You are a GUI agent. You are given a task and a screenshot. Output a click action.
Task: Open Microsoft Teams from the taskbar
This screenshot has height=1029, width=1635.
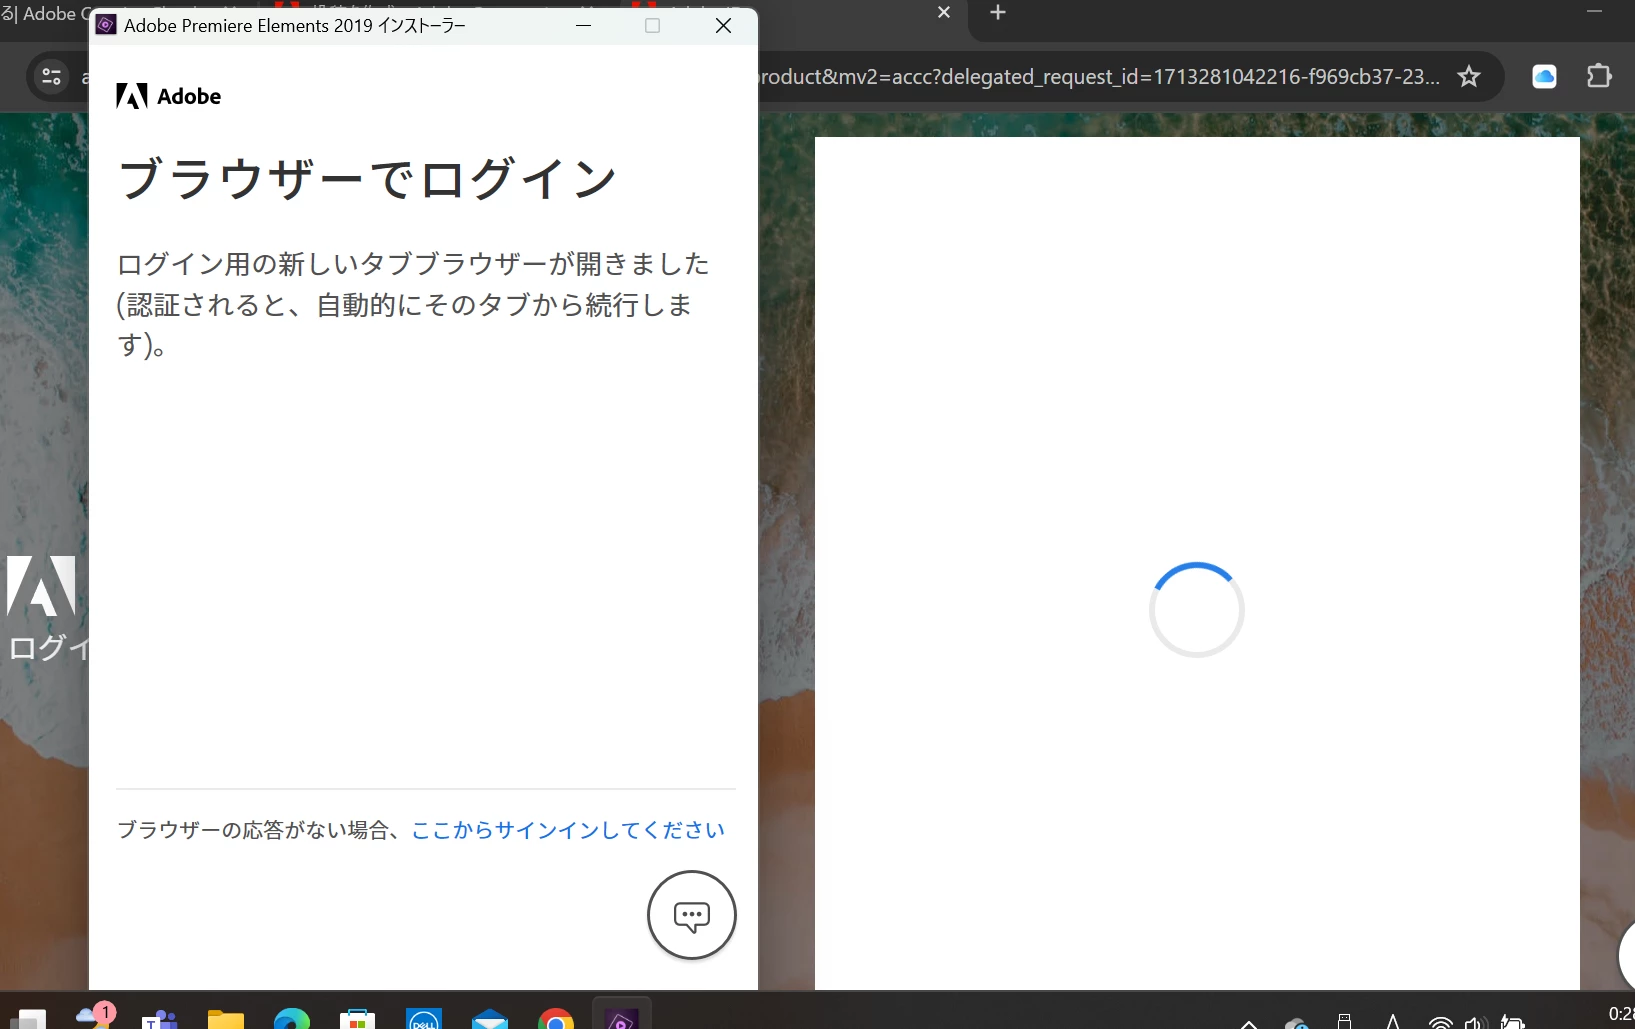[x=160, y=1018]
